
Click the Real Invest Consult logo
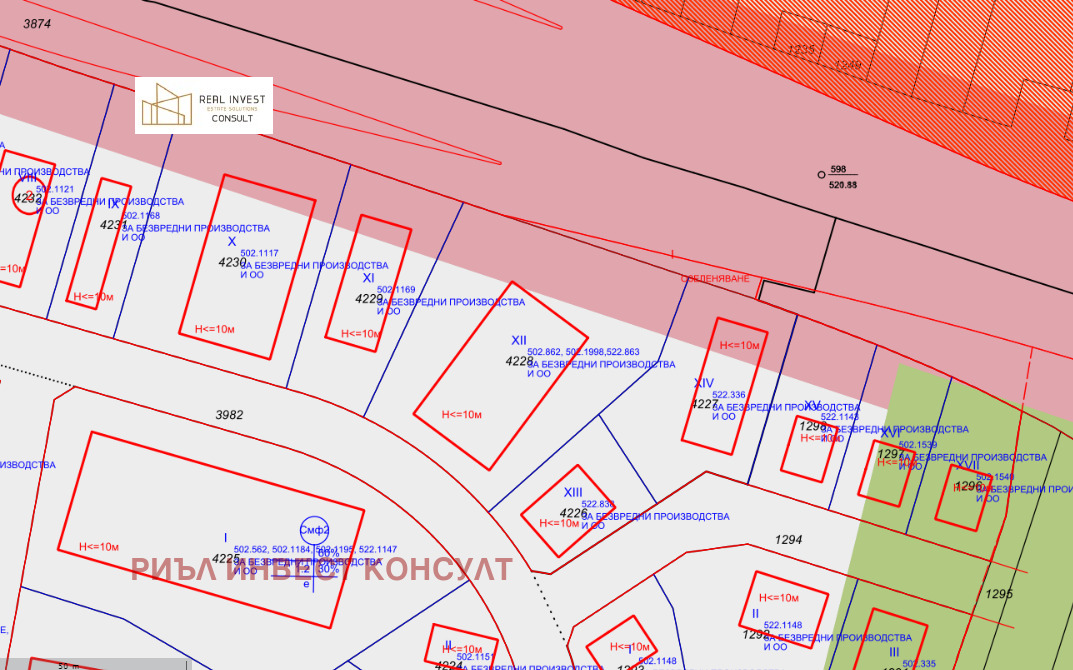pyautogui.click(x=204, y=105)
